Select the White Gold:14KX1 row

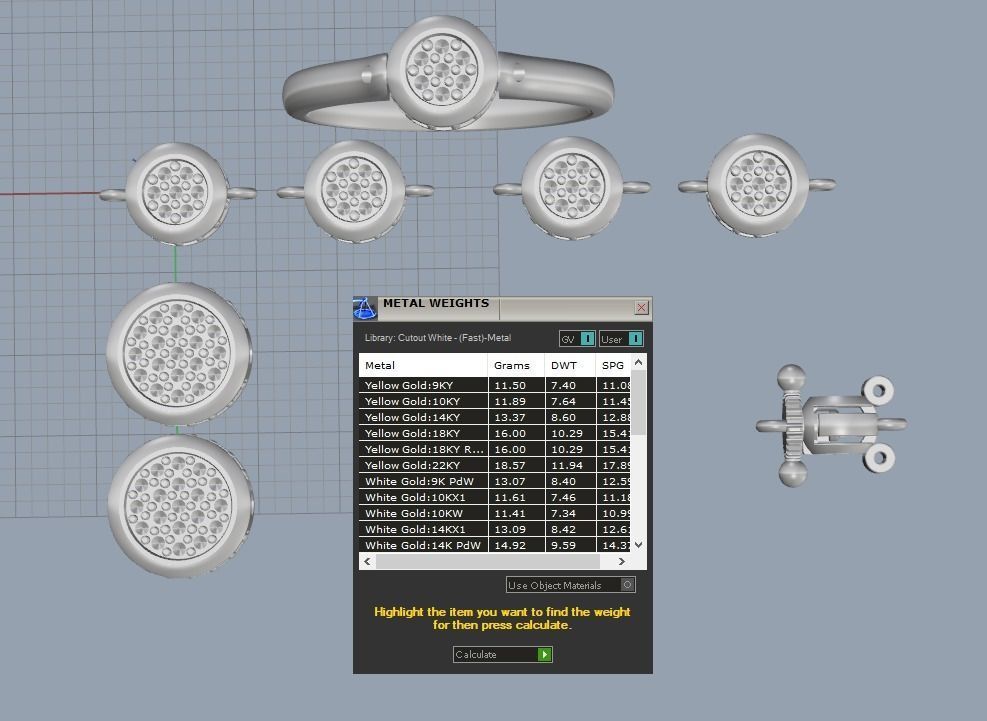click(495, 530)
